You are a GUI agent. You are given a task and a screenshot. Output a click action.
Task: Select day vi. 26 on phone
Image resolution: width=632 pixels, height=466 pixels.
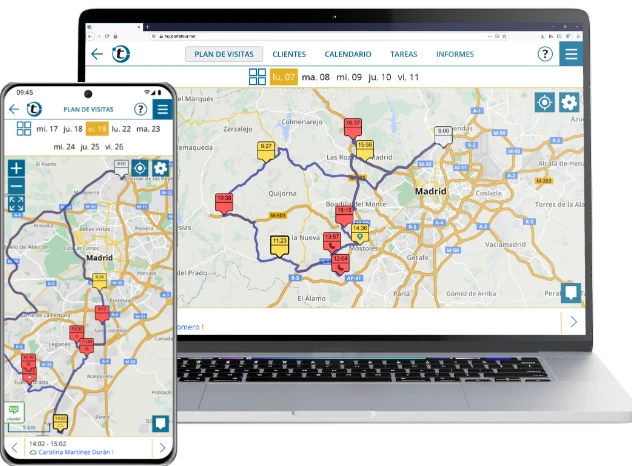coord(114,147)
